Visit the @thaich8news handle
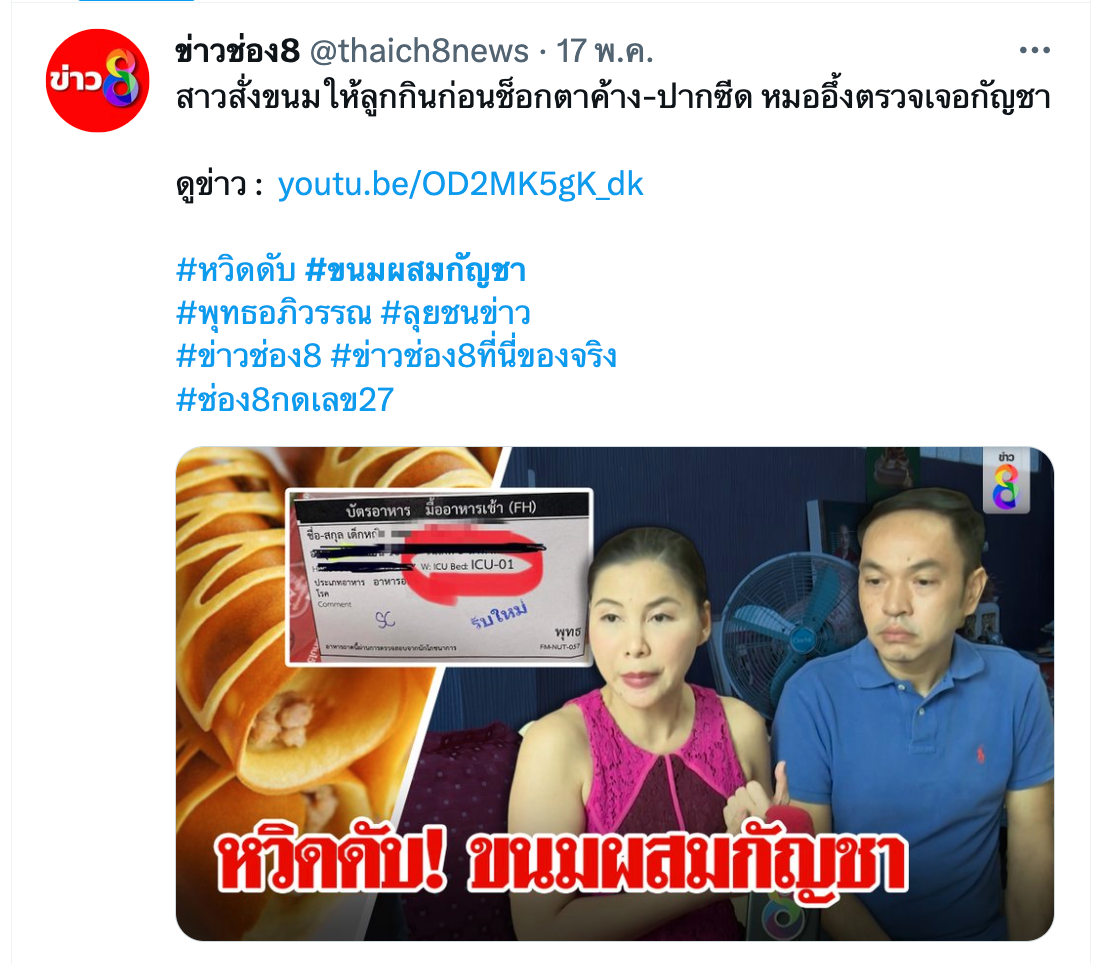This screenshot has height=964, width=1118. (419, 51)
